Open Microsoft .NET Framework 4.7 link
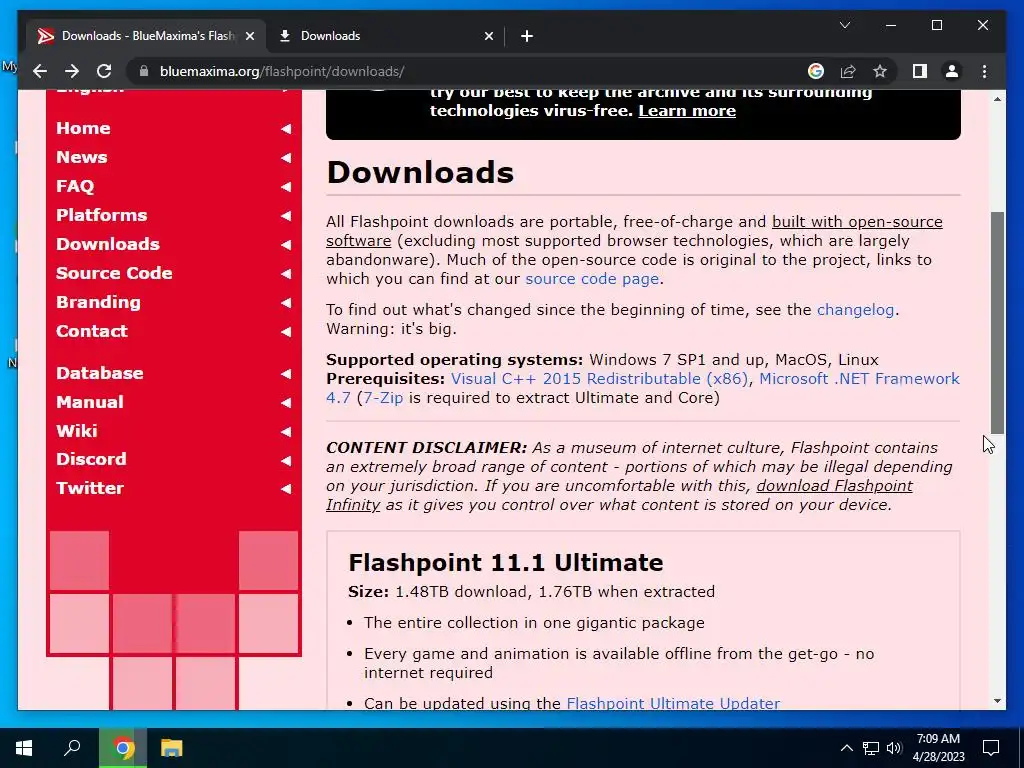This screenshot has width=1024, height=768. (x=859, y=379)
